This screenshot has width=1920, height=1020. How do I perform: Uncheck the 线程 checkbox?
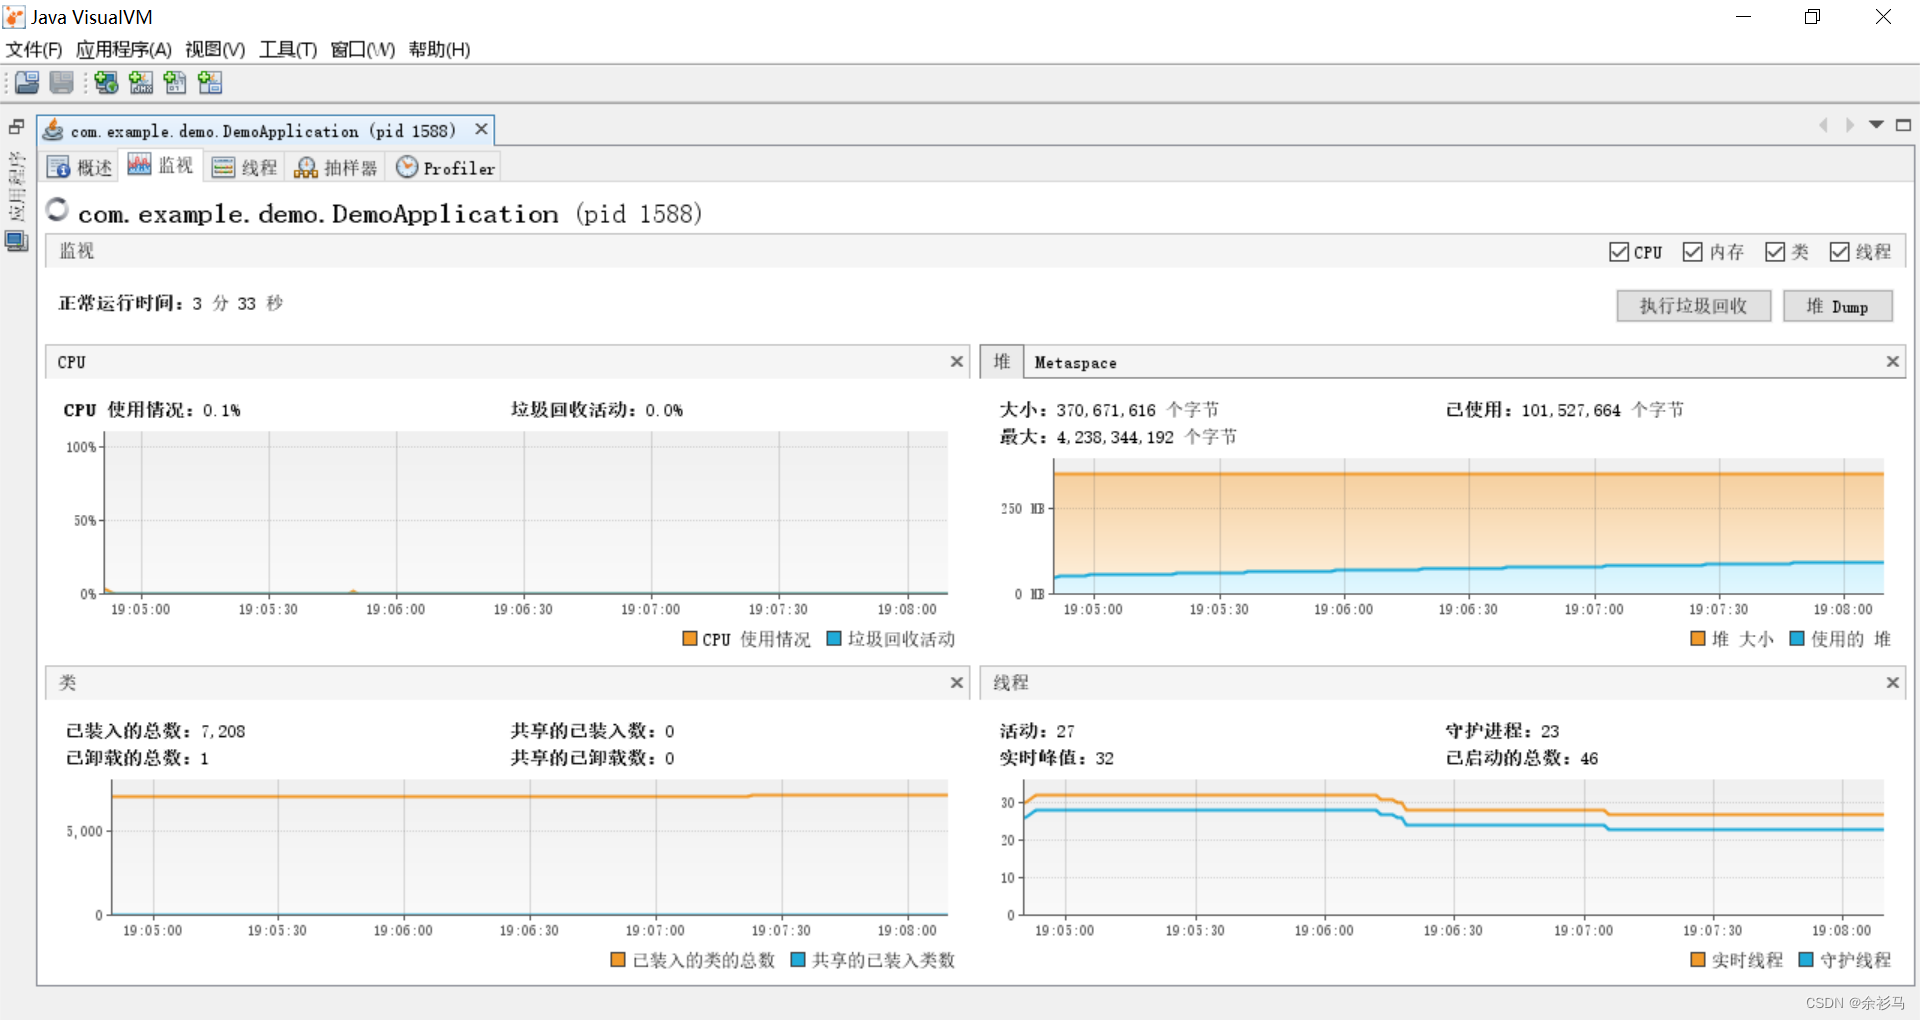click(x=1840, y=252)
